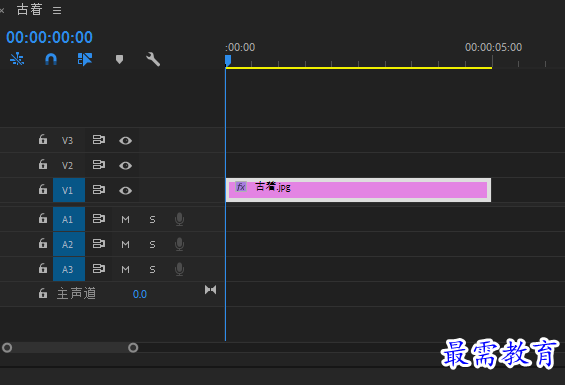Toggle lock on track A3
565x385 pixels.
pos(43,268)
